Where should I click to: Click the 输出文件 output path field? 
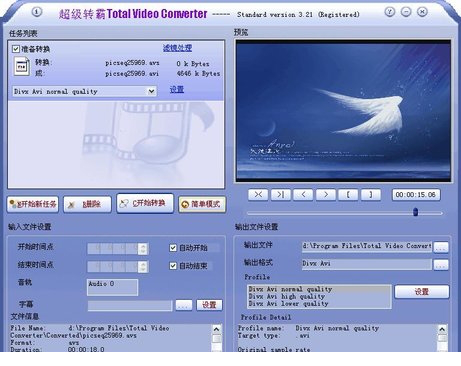[x=367, y=246]
